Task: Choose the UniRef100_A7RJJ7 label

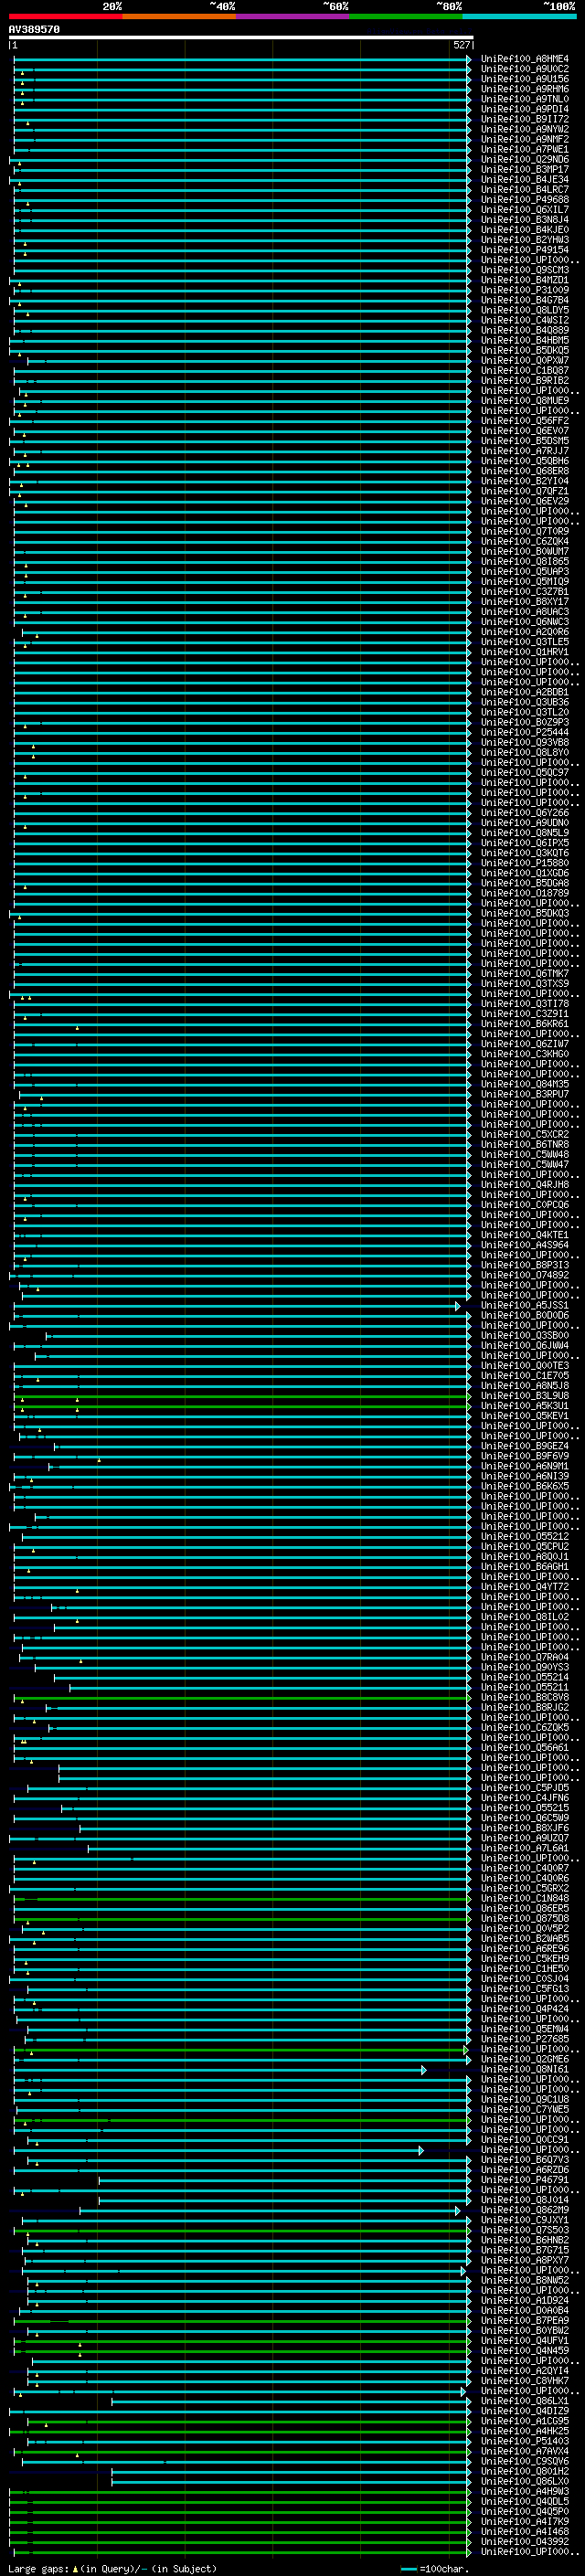Action: [524, 451]
